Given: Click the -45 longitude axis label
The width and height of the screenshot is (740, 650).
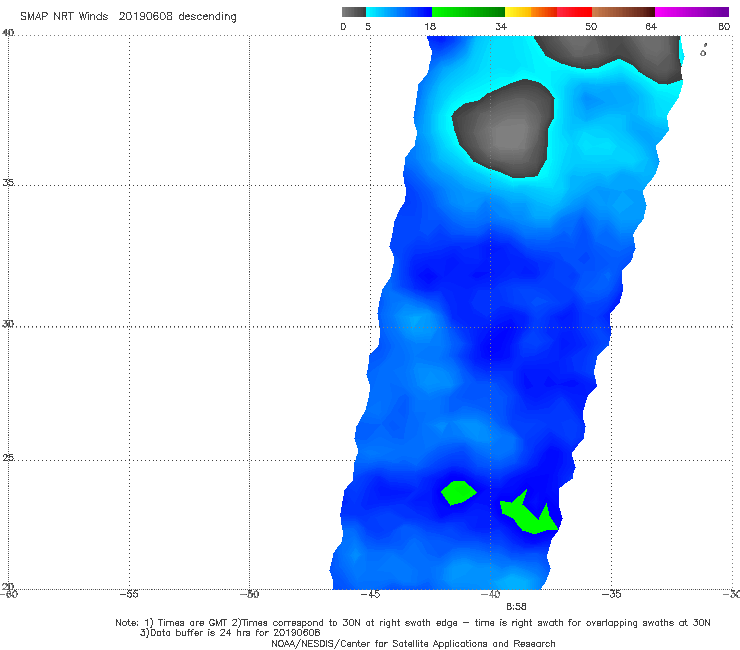Looking at the screenshot, I should (370, 594).
